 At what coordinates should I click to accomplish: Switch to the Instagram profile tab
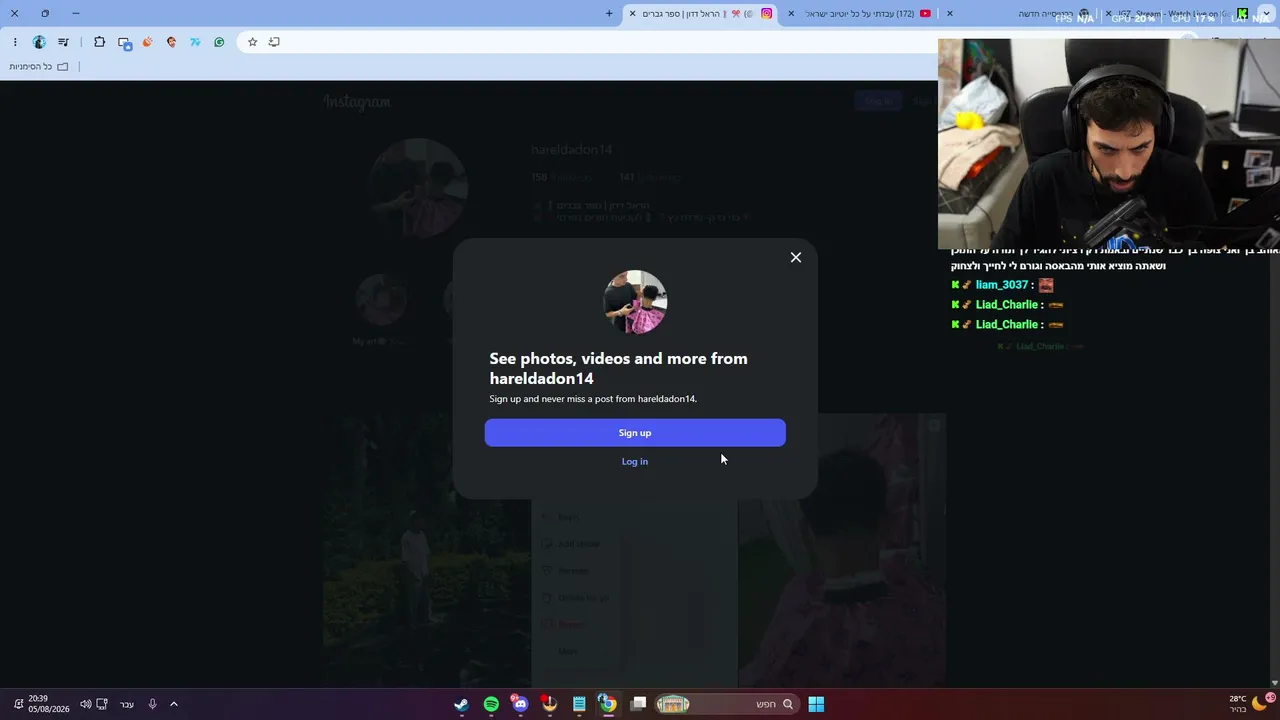click(701, 13)
